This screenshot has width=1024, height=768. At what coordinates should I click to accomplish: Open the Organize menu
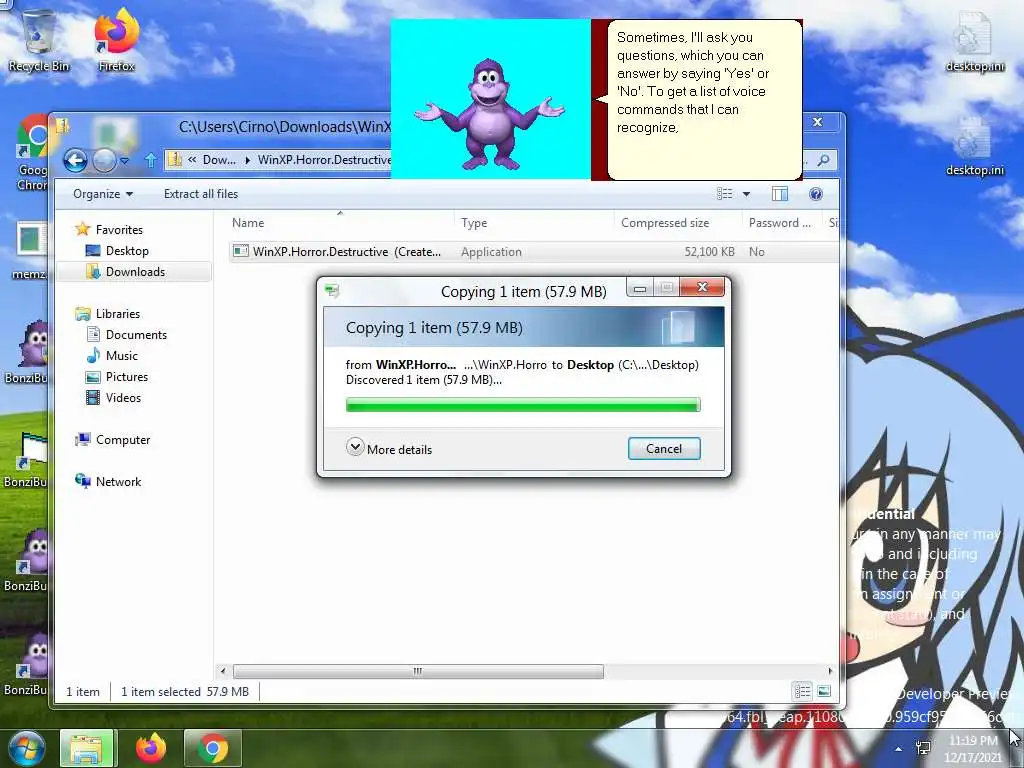coord(103,194)
